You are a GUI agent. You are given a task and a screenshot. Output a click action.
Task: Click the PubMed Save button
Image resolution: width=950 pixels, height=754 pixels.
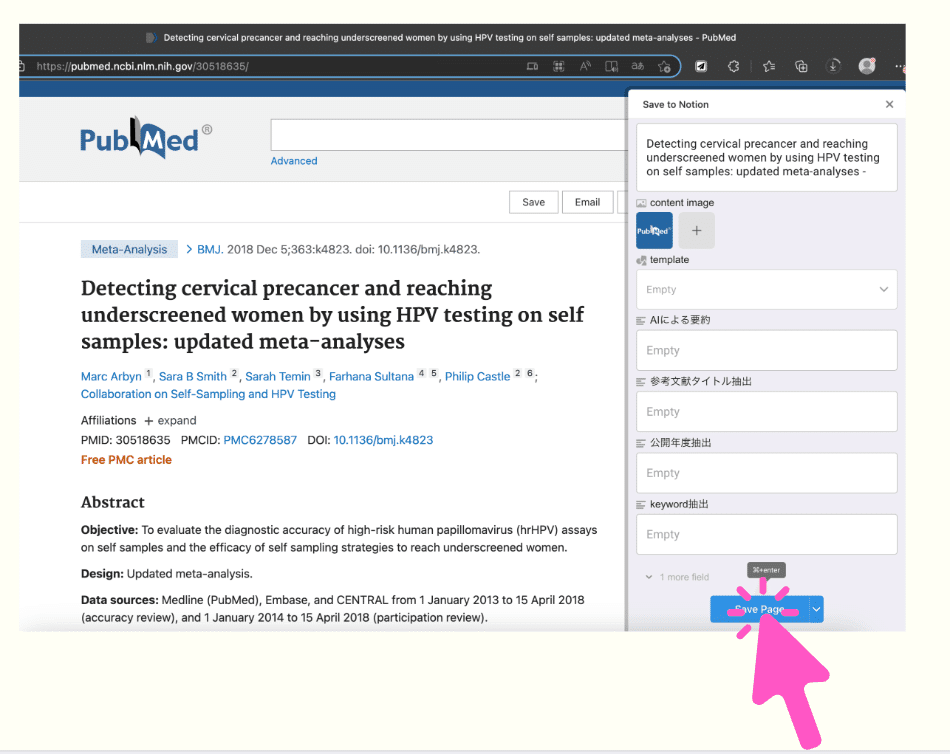coord(533,202)
